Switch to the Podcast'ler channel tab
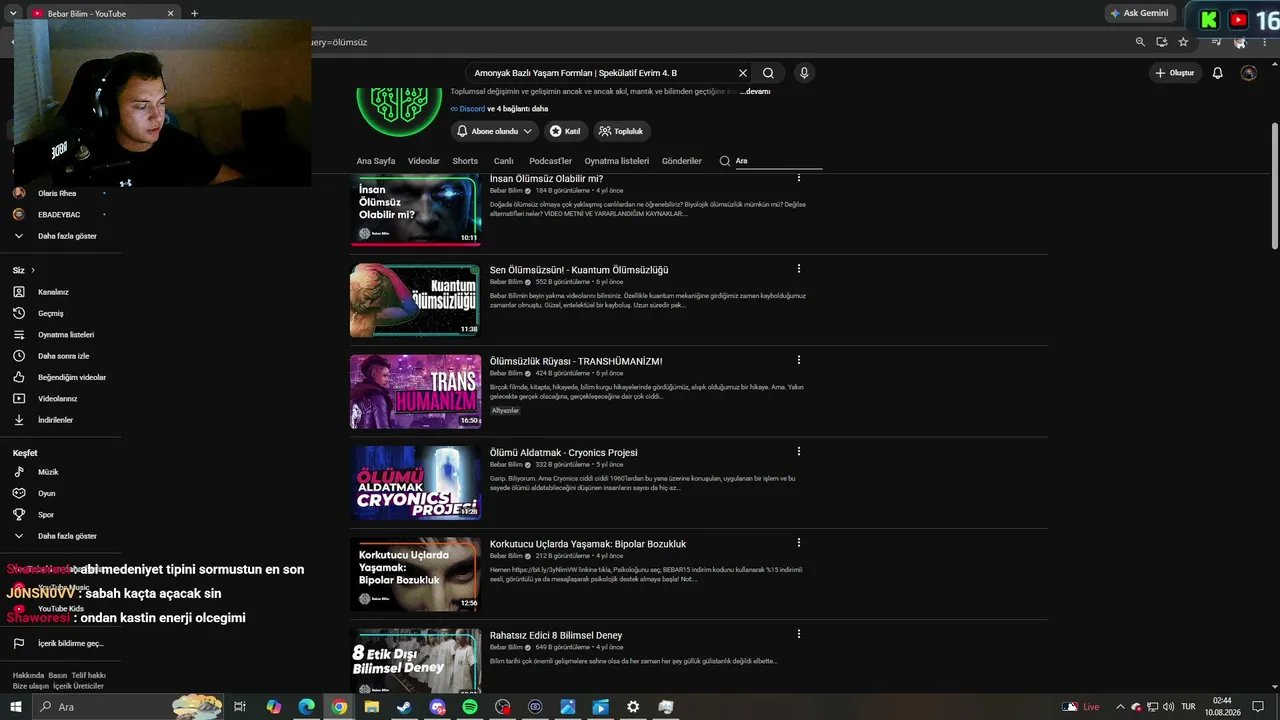The image size is (1280, 720). (550, 161)
